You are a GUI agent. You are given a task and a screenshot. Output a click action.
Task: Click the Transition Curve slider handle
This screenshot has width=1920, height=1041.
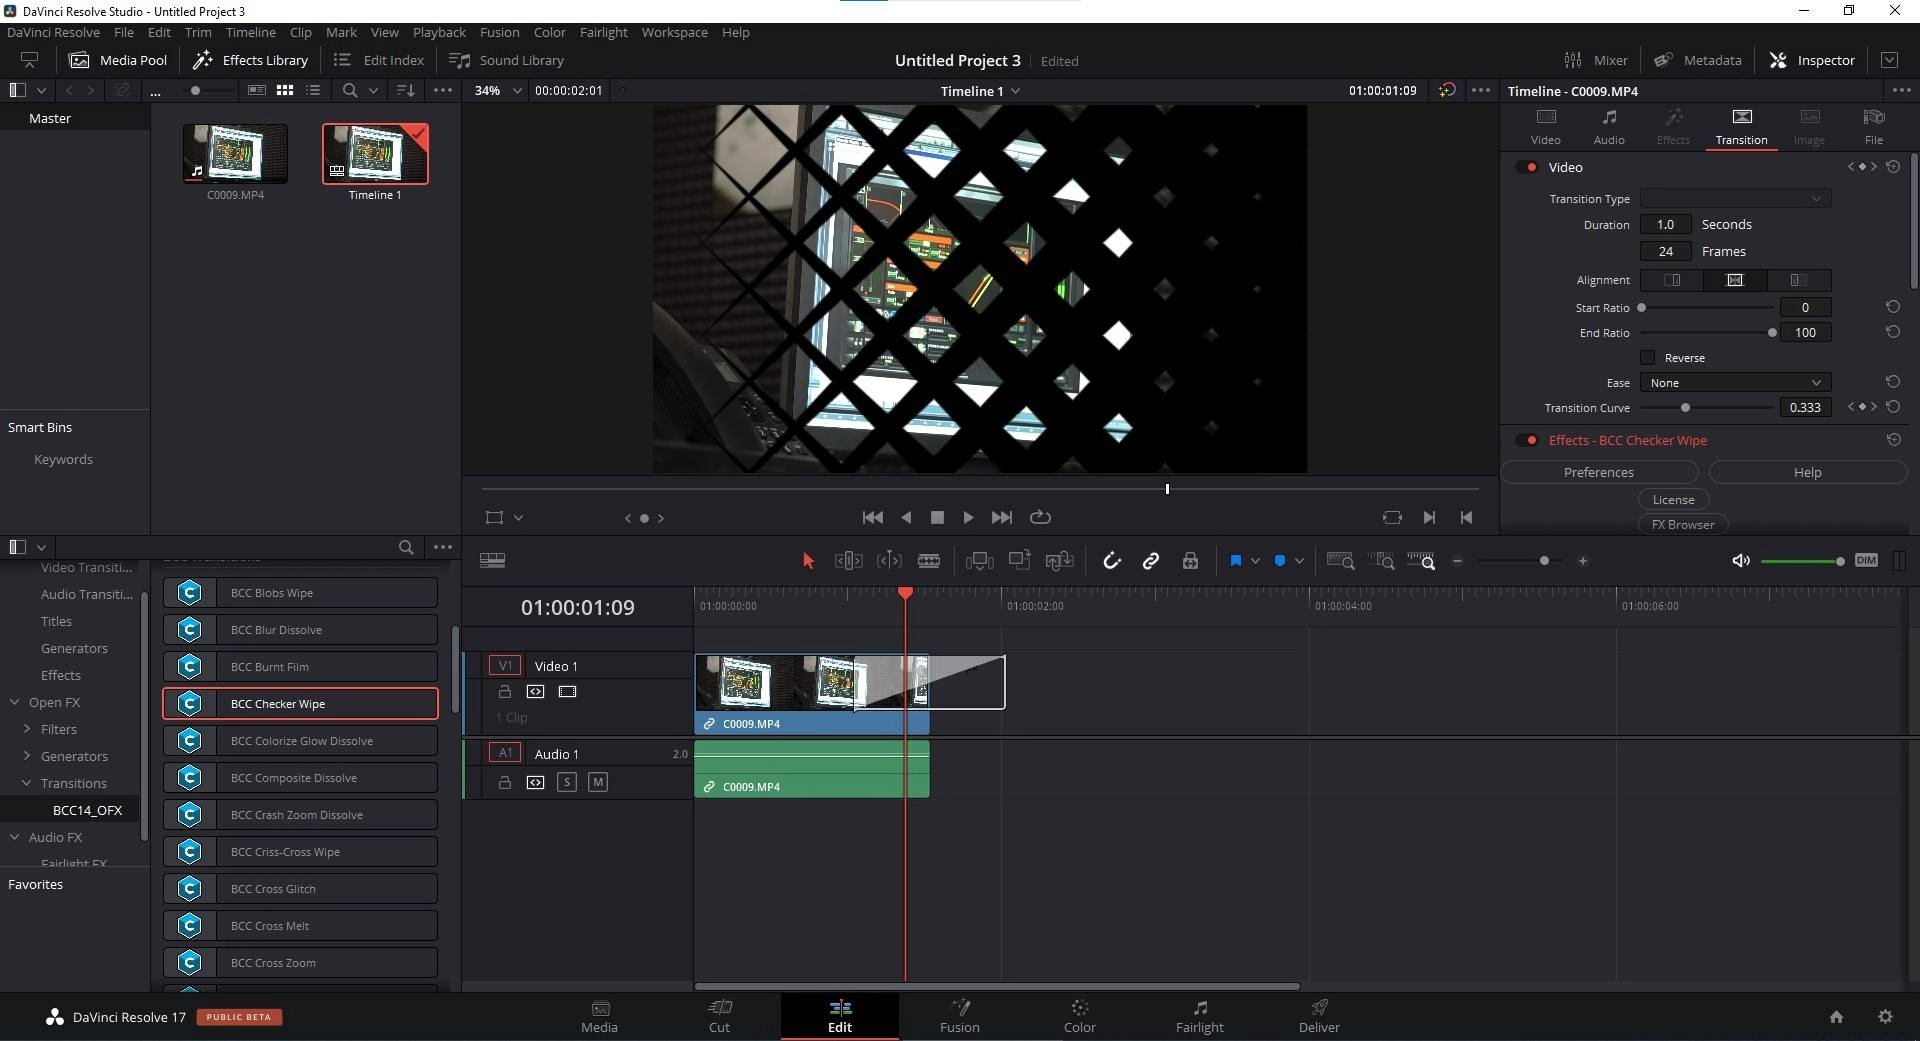[x=1685, y=408]
